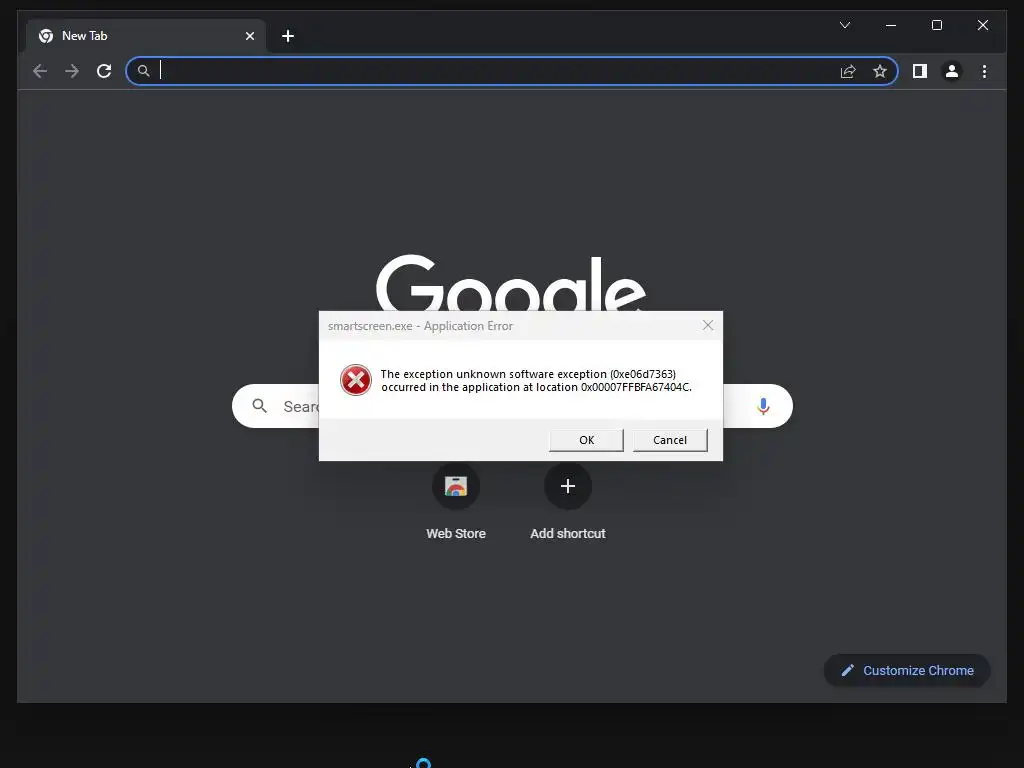Viewport: 1024px width, 768px height.
Task: Bookmark this tab with the star icon
Action: pyautogui.click(x=880, y=71)
